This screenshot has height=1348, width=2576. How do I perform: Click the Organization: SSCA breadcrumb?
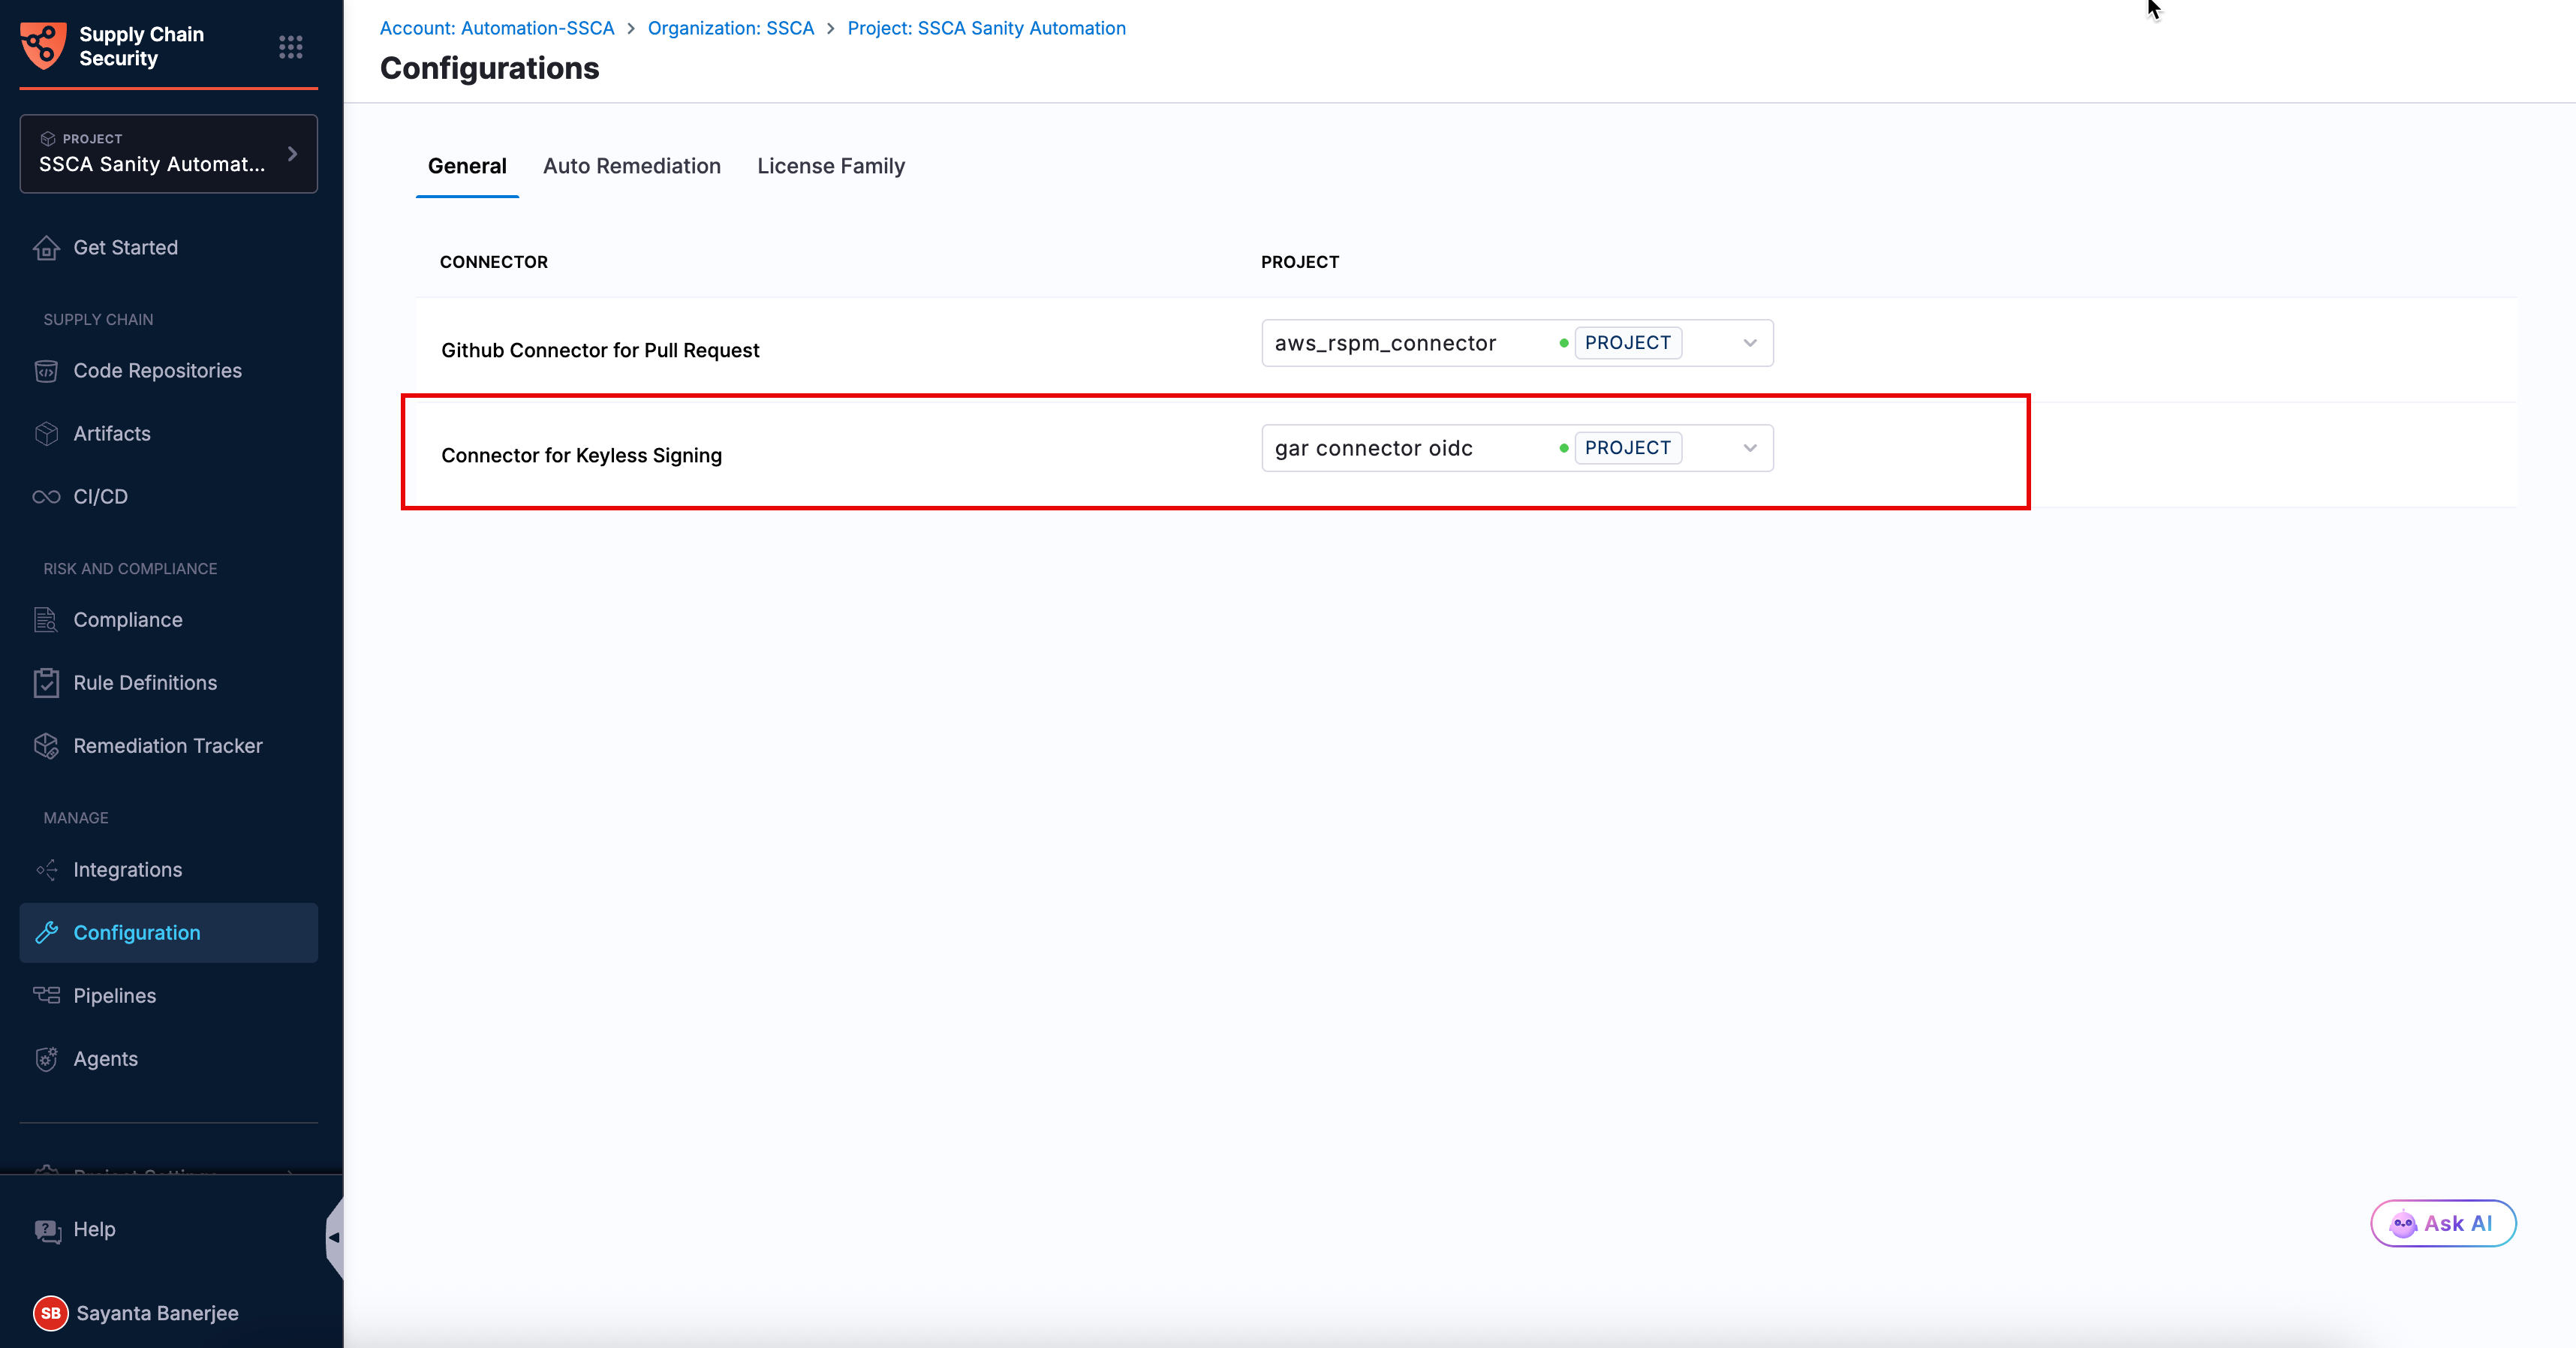731,28
